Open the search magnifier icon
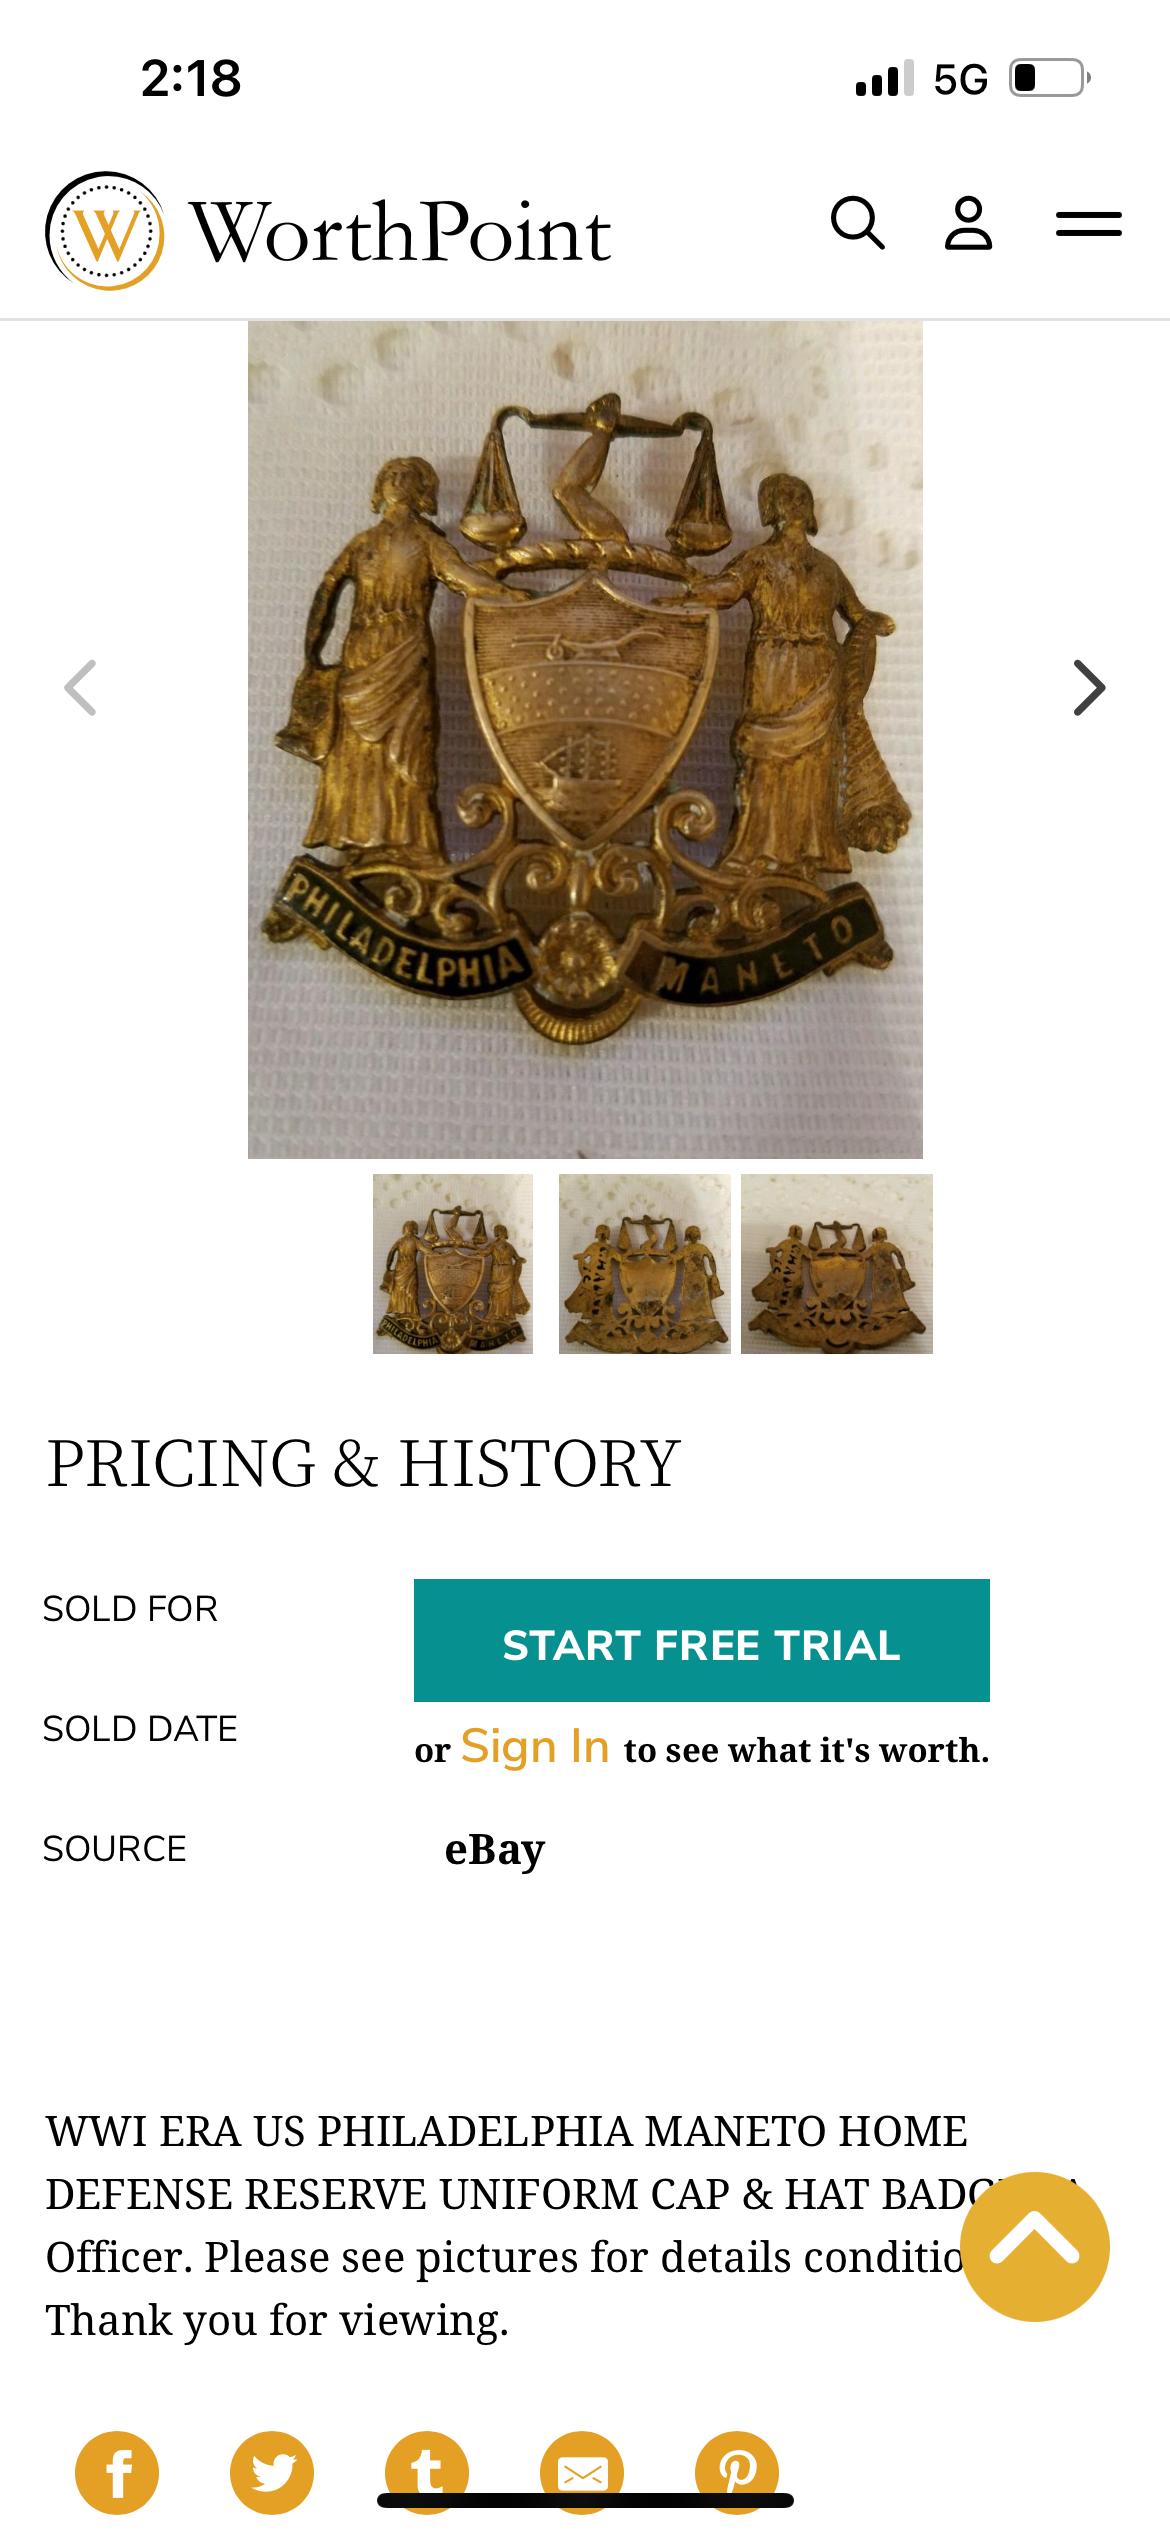 (858, 222)
